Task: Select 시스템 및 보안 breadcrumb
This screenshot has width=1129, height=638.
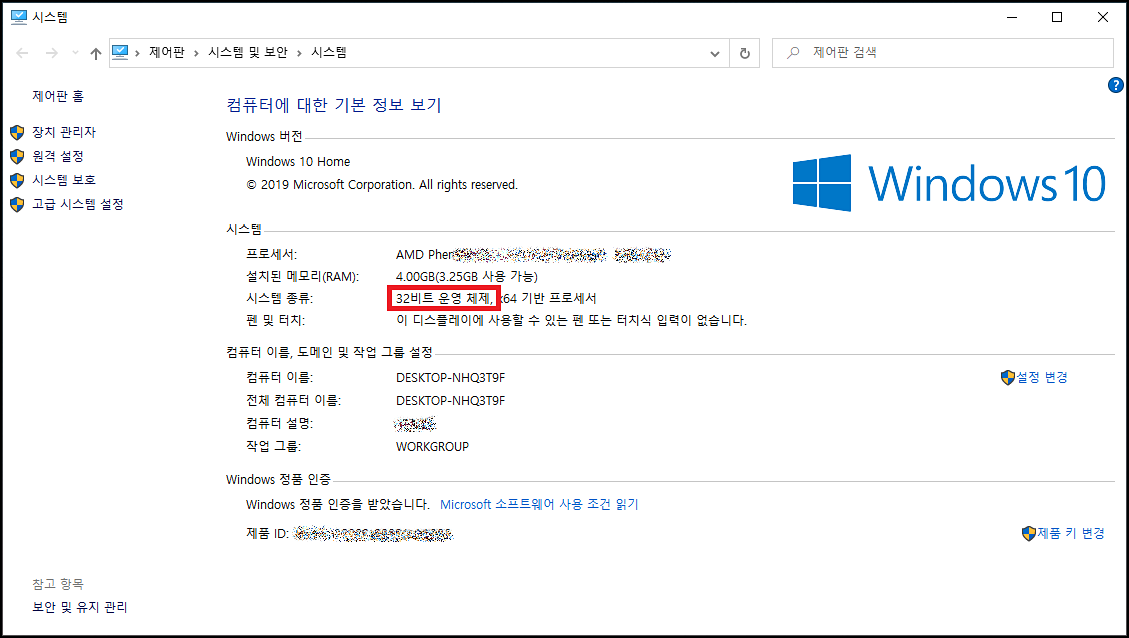Action: 248,53
